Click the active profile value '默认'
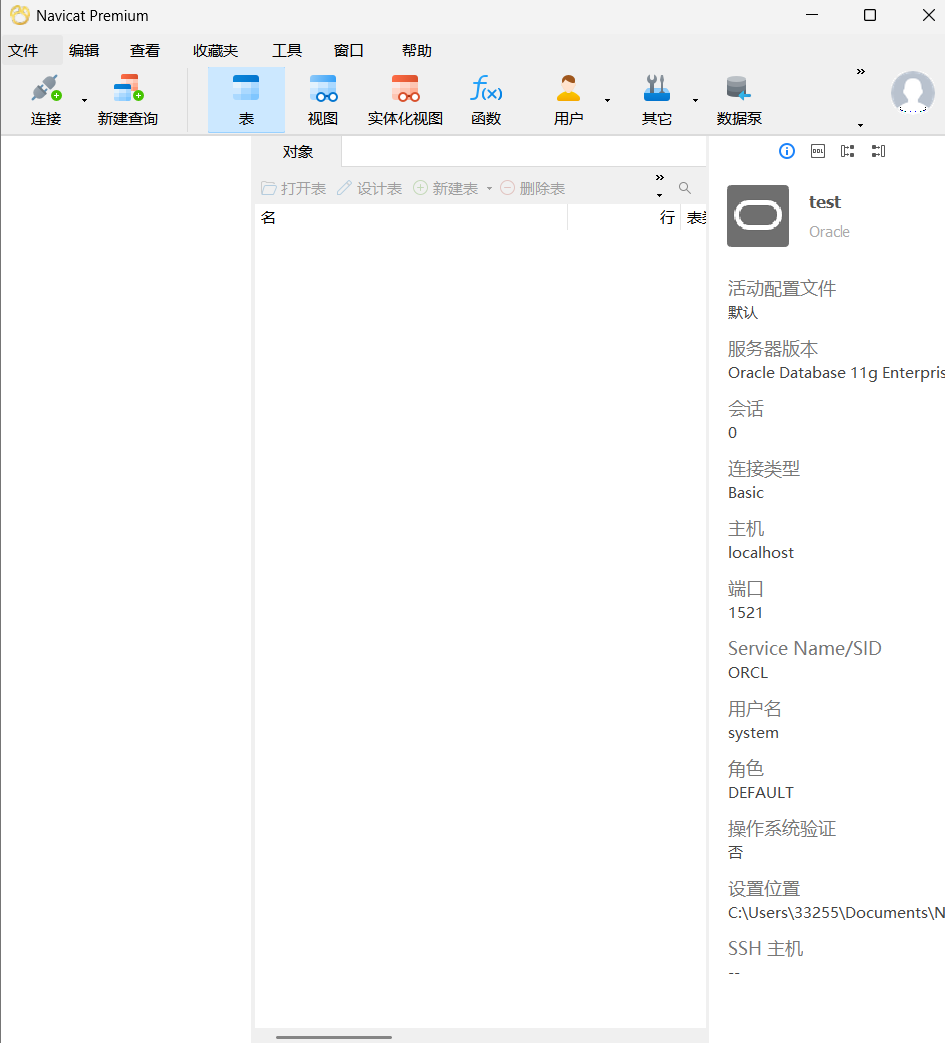Screen dimensions: 945x1043 click(743, 313)
